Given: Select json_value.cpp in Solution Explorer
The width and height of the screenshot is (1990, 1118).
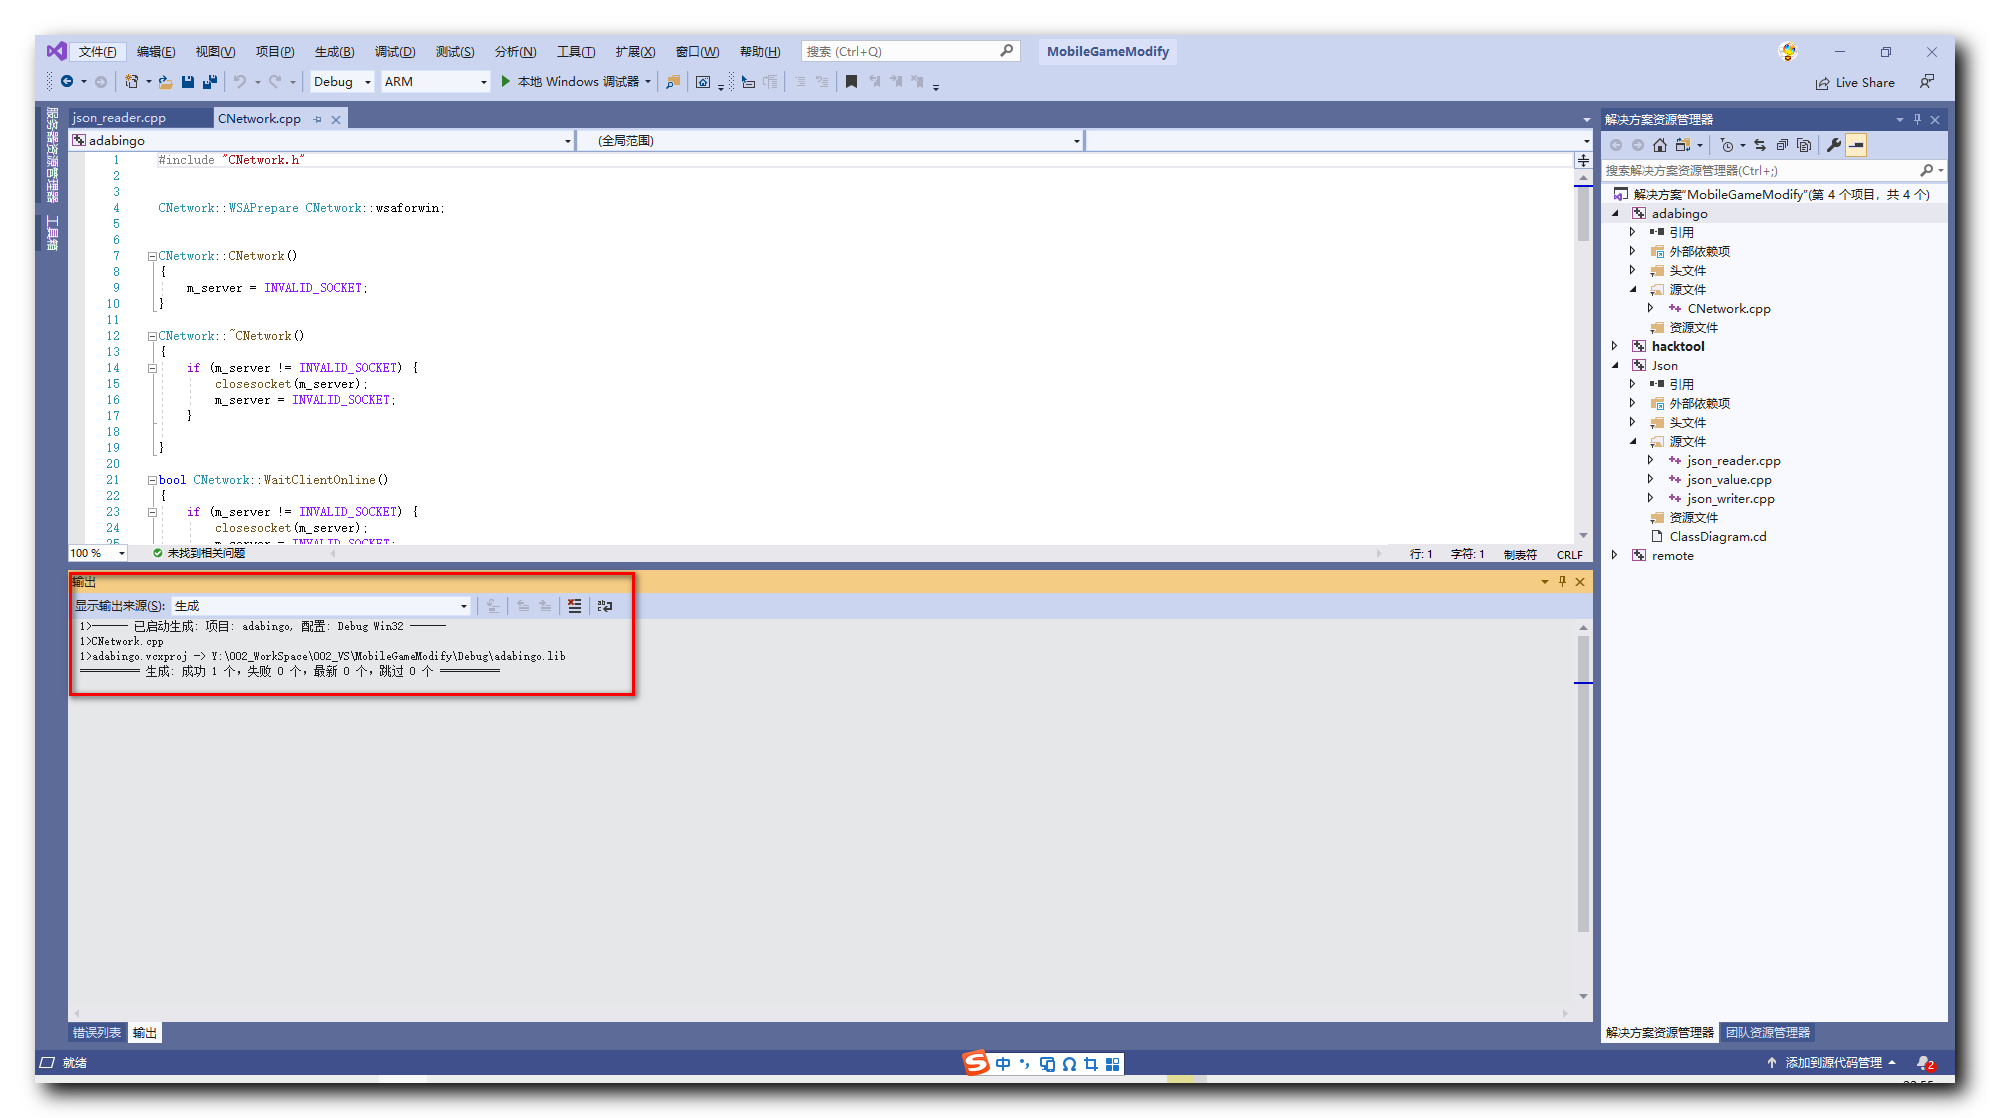Looking at the screenshot, I should pyautogui.click(x=1729, y=479).
